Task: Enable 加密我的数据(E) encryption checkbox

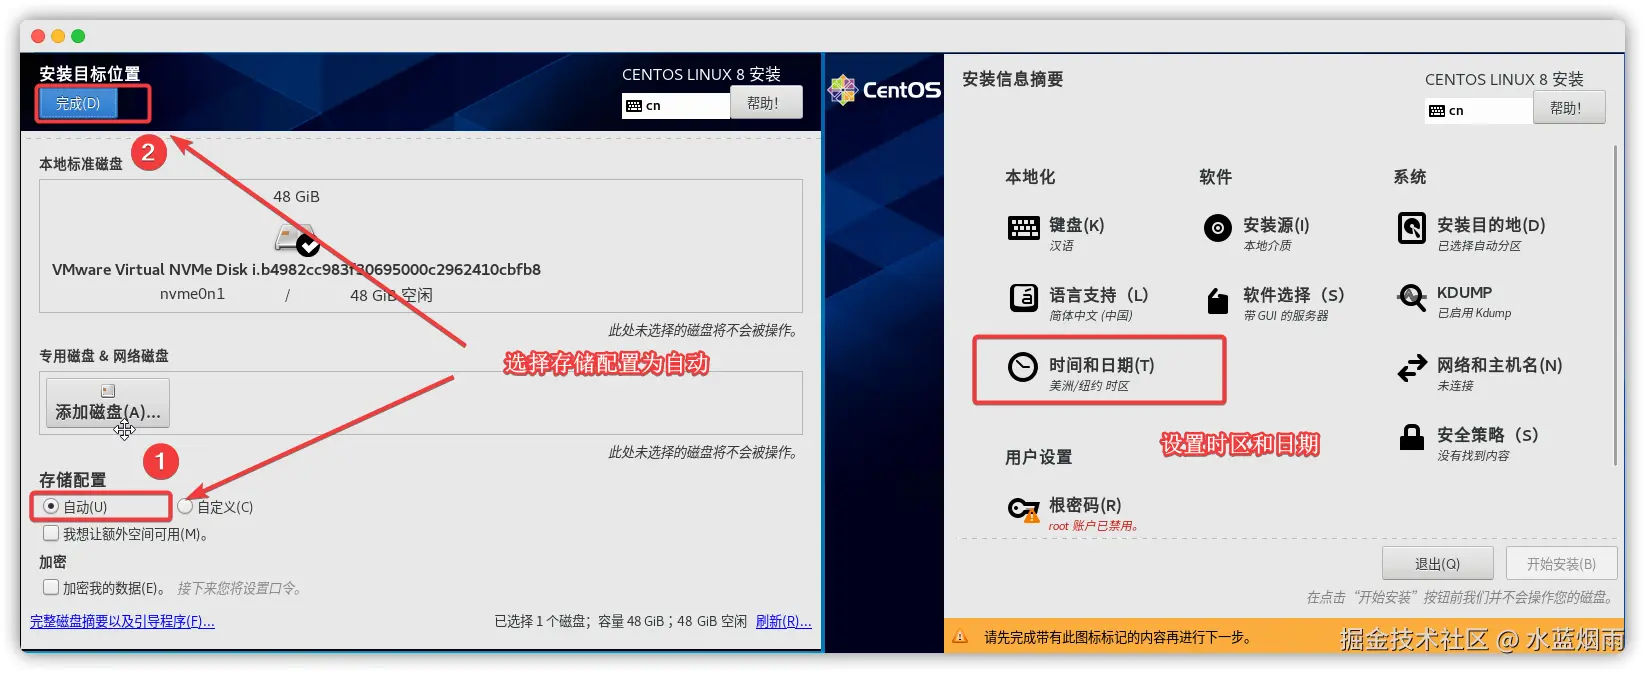Action: (51, 587)
